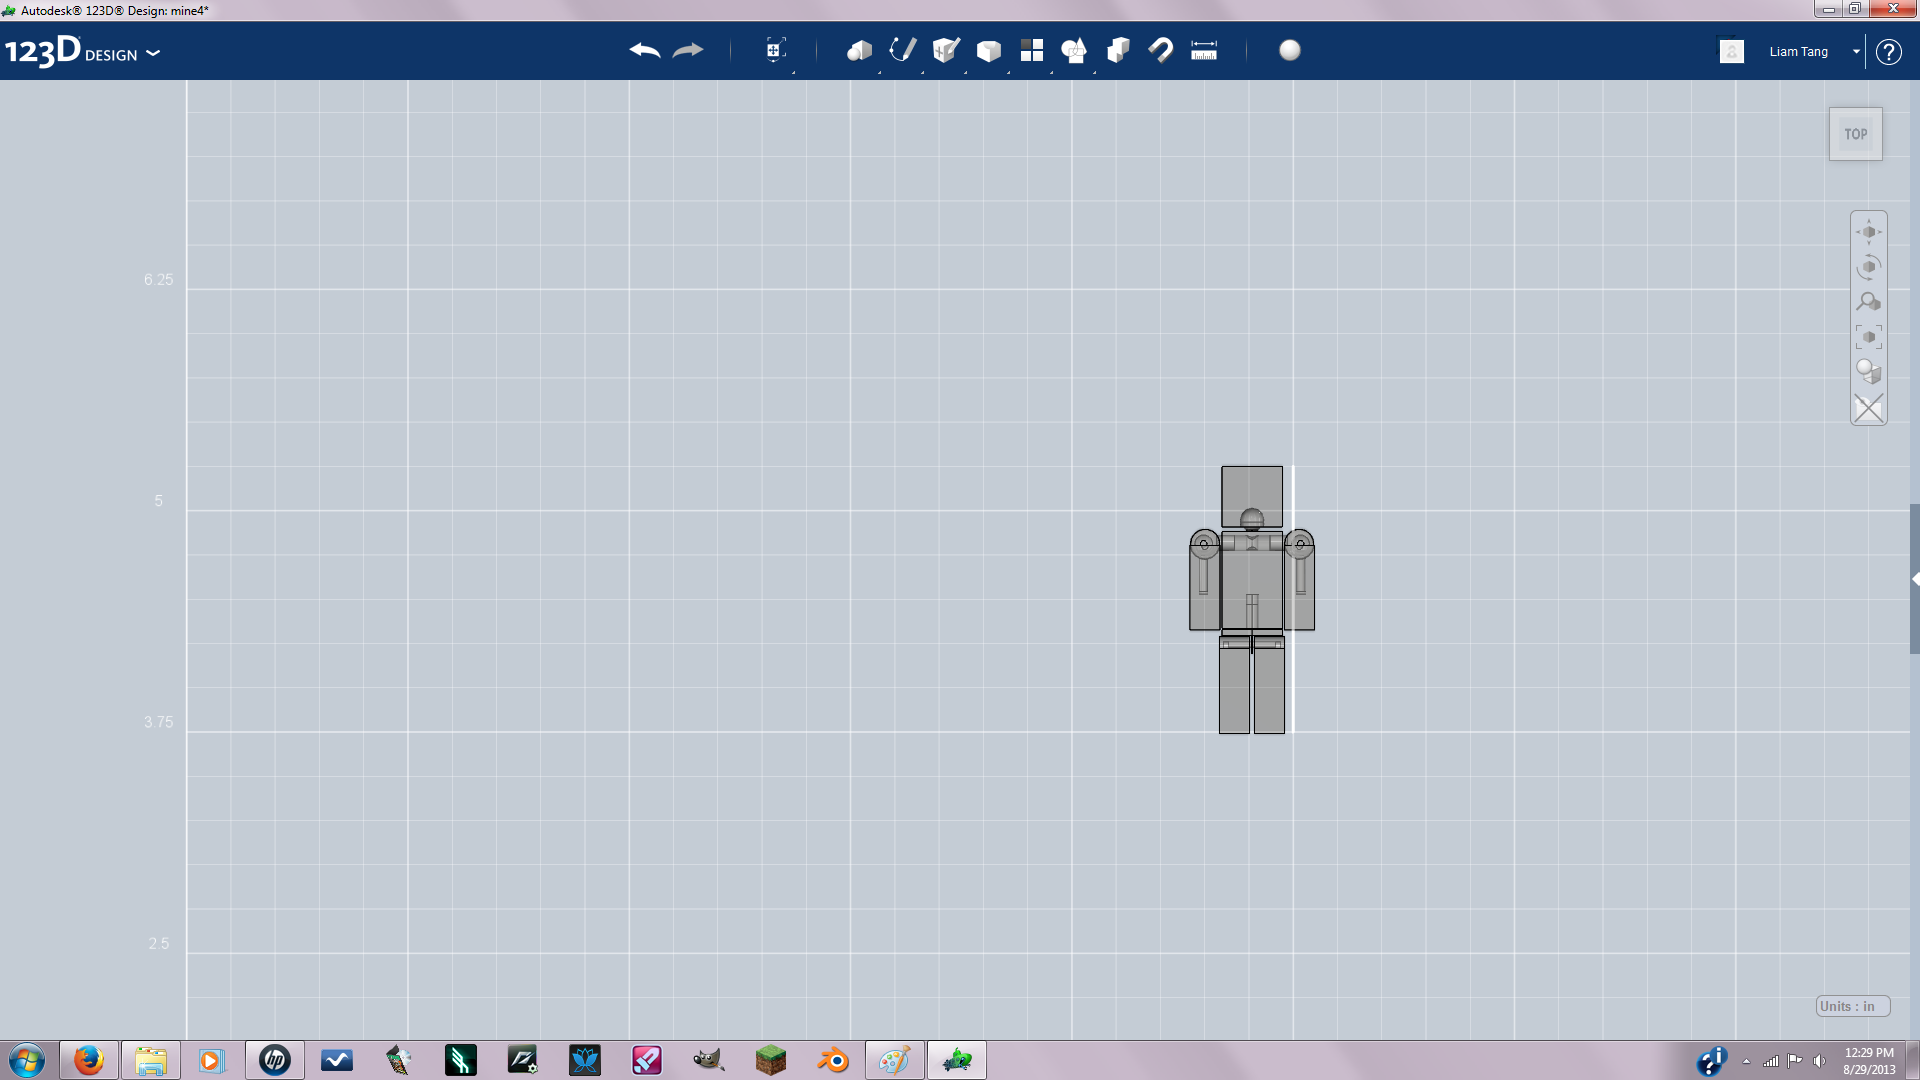Open the Primitives menu

[x=860, y=50]
